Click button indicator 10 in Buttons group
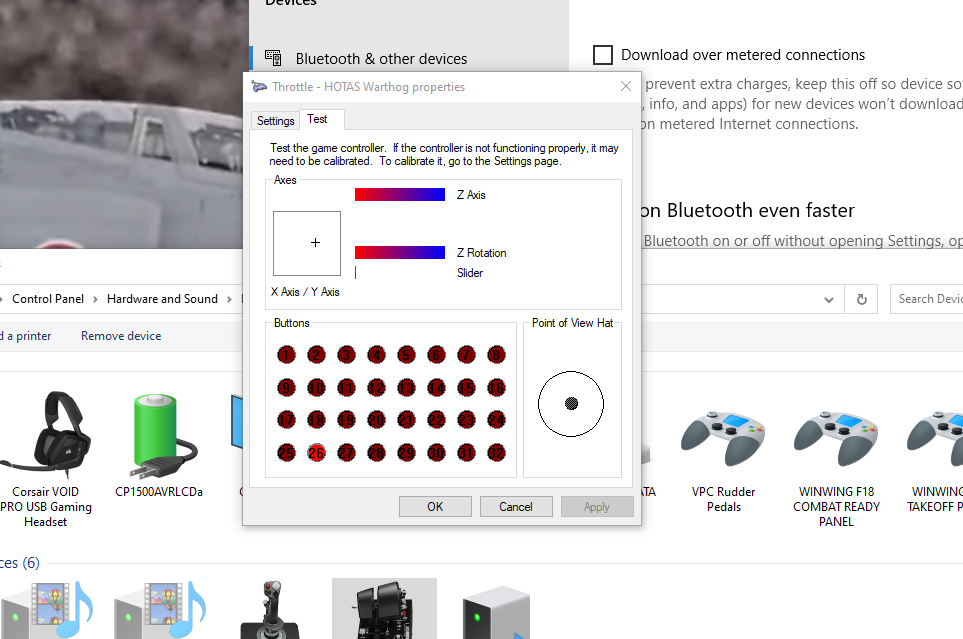Image resolution: width=963 pixels, height=639 pixels. coord(316,388)
